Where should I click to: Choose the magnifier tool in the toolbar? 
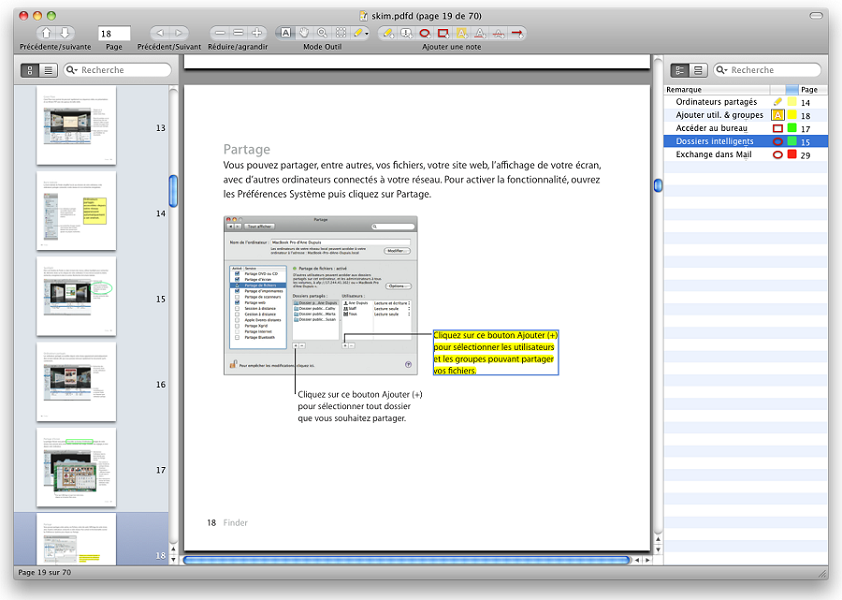[322, 33]
